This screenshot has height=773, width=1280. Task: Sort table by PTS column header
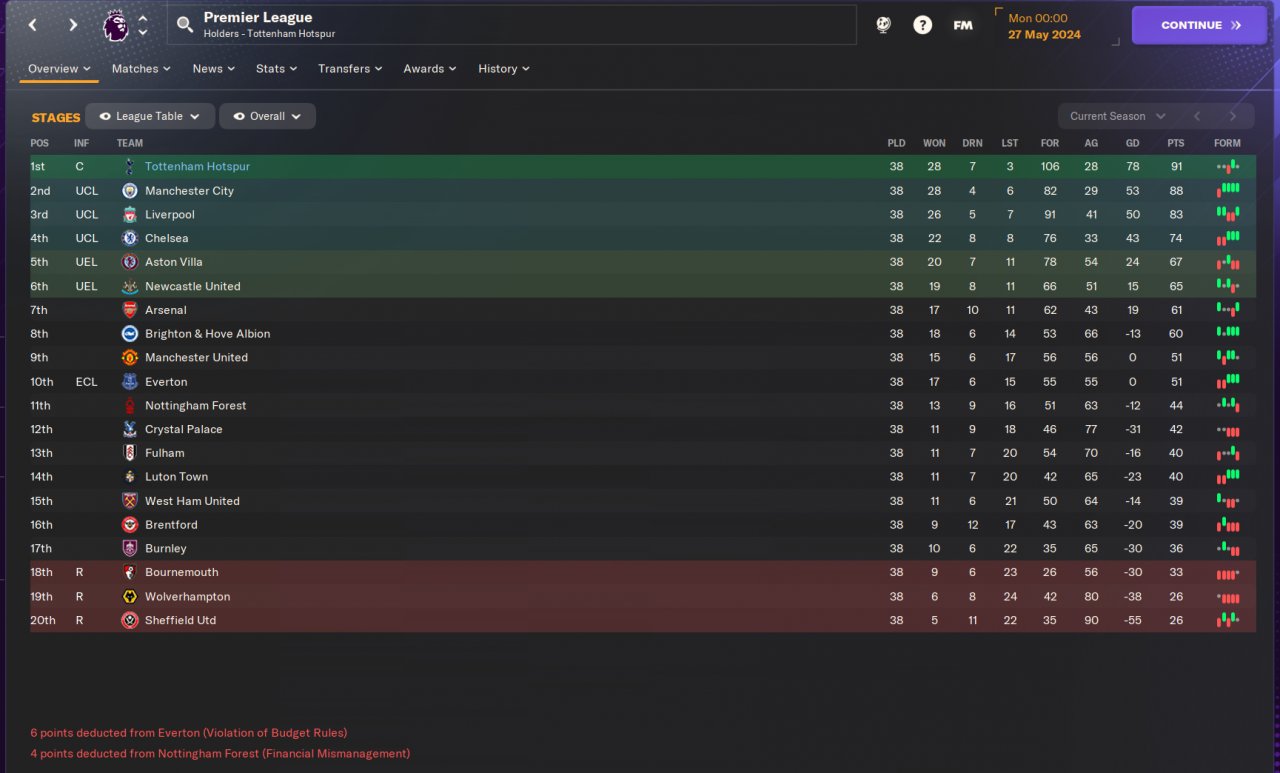tap(1175, 143)
